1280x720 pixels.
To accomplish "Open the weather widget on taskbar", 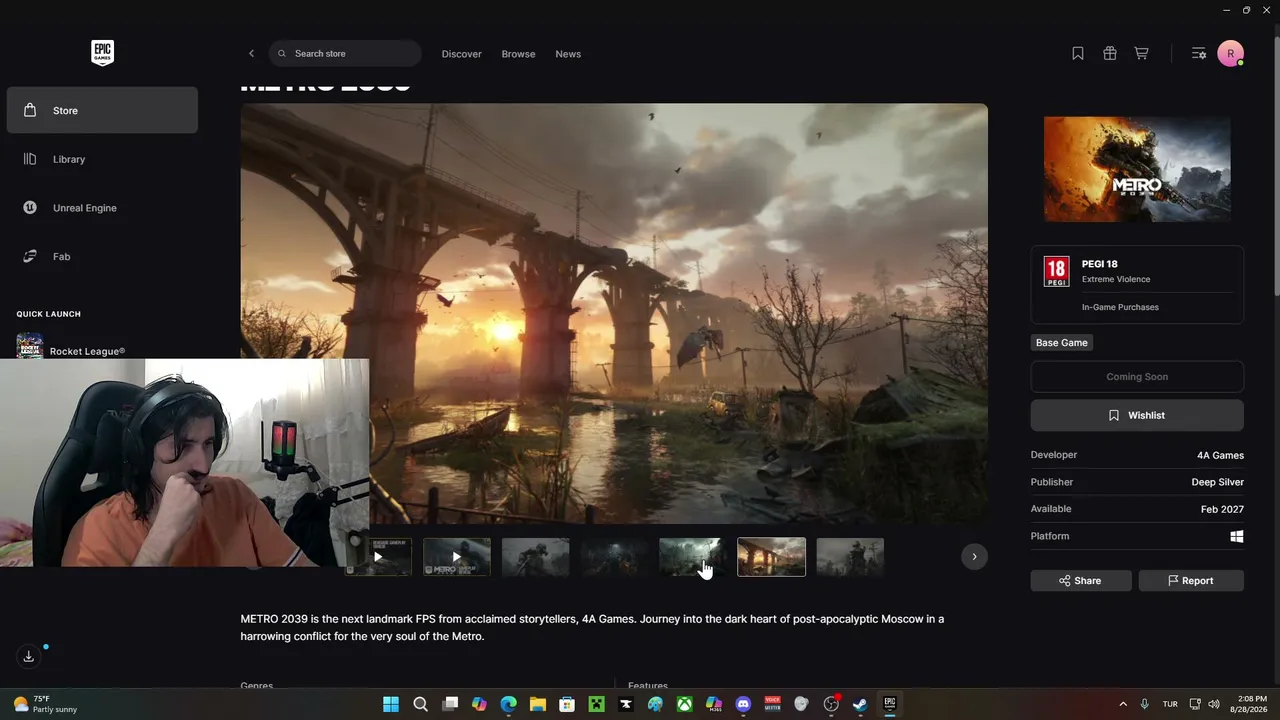I will 47,704.
